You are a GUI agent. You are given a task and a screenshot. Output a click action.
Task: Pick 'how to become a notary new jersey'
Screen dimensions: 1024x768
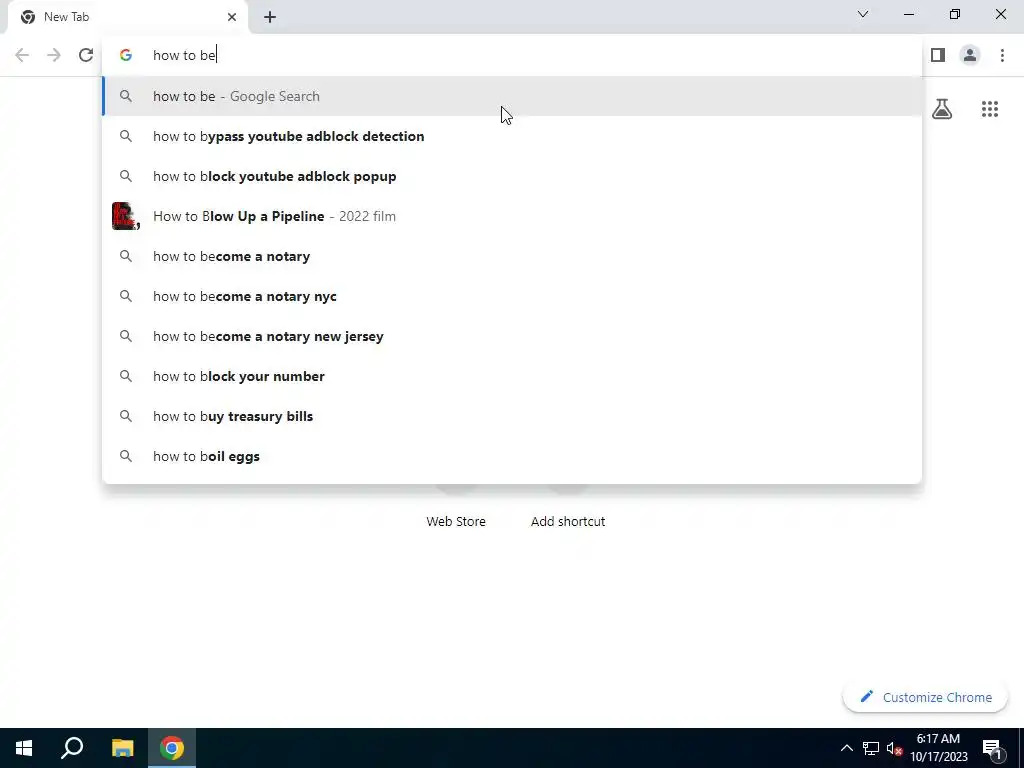[512, 336]
